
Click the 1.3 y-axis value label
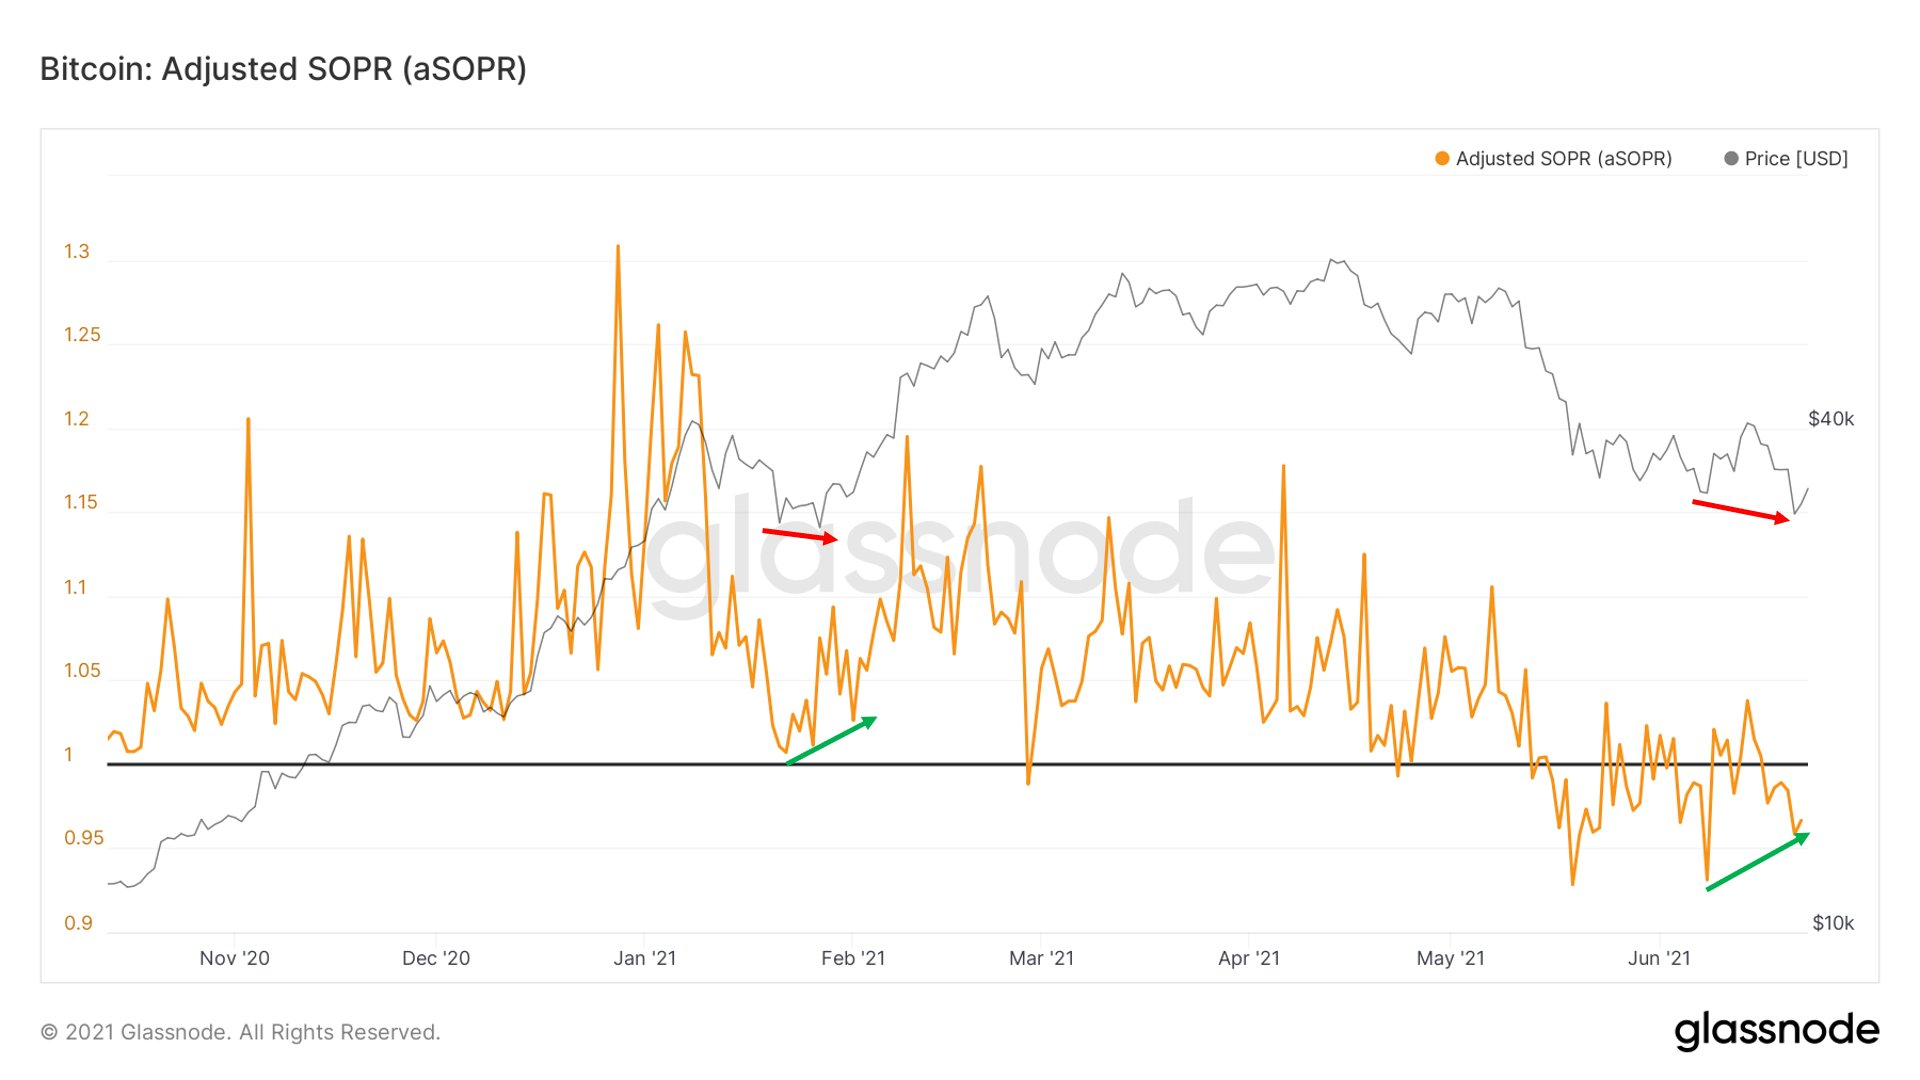coord(77,251)
